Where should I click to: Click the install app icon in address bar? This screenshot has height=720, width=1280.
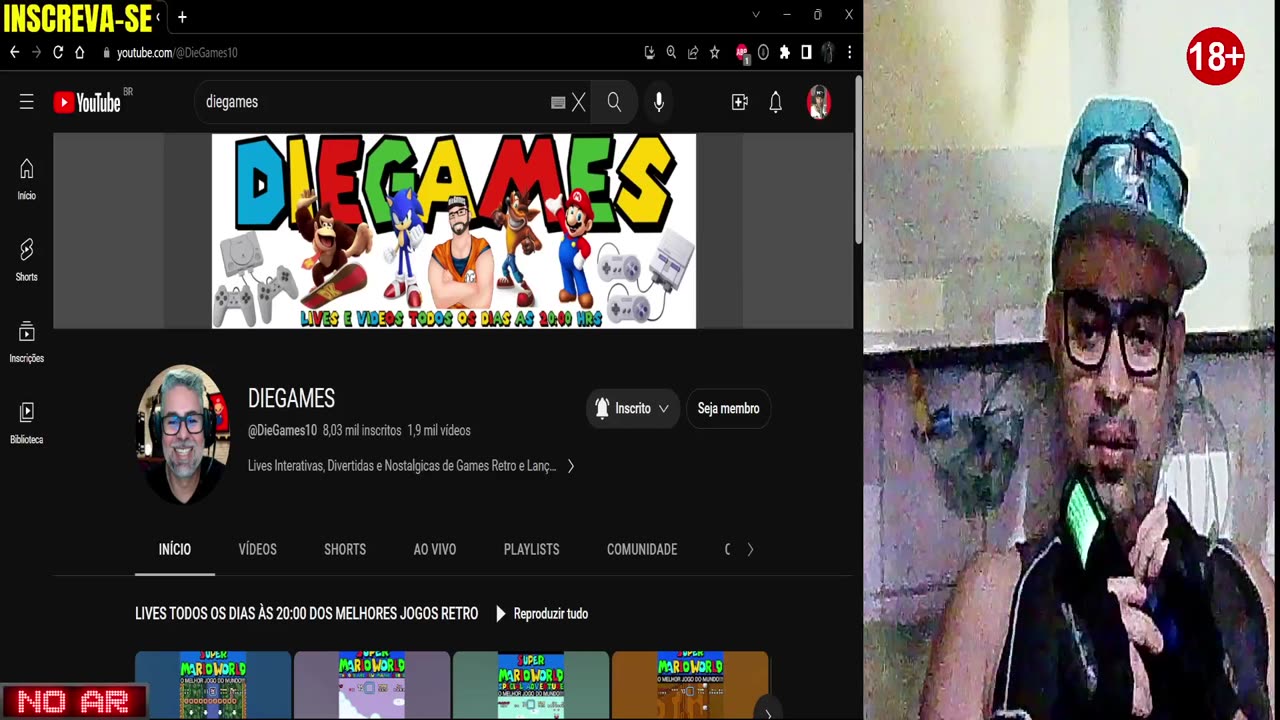pos(649,52)
